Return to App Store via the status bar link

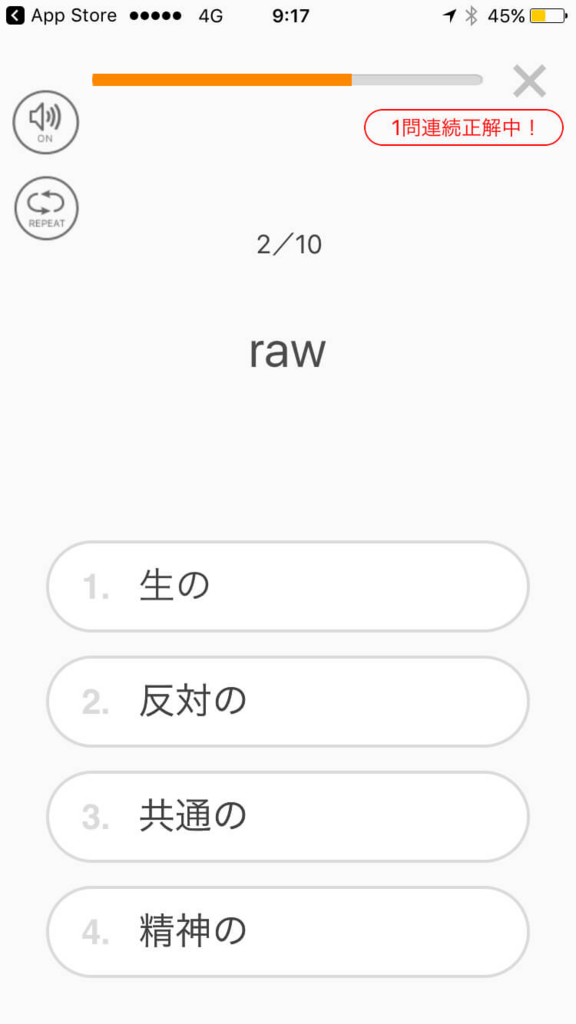60,15
